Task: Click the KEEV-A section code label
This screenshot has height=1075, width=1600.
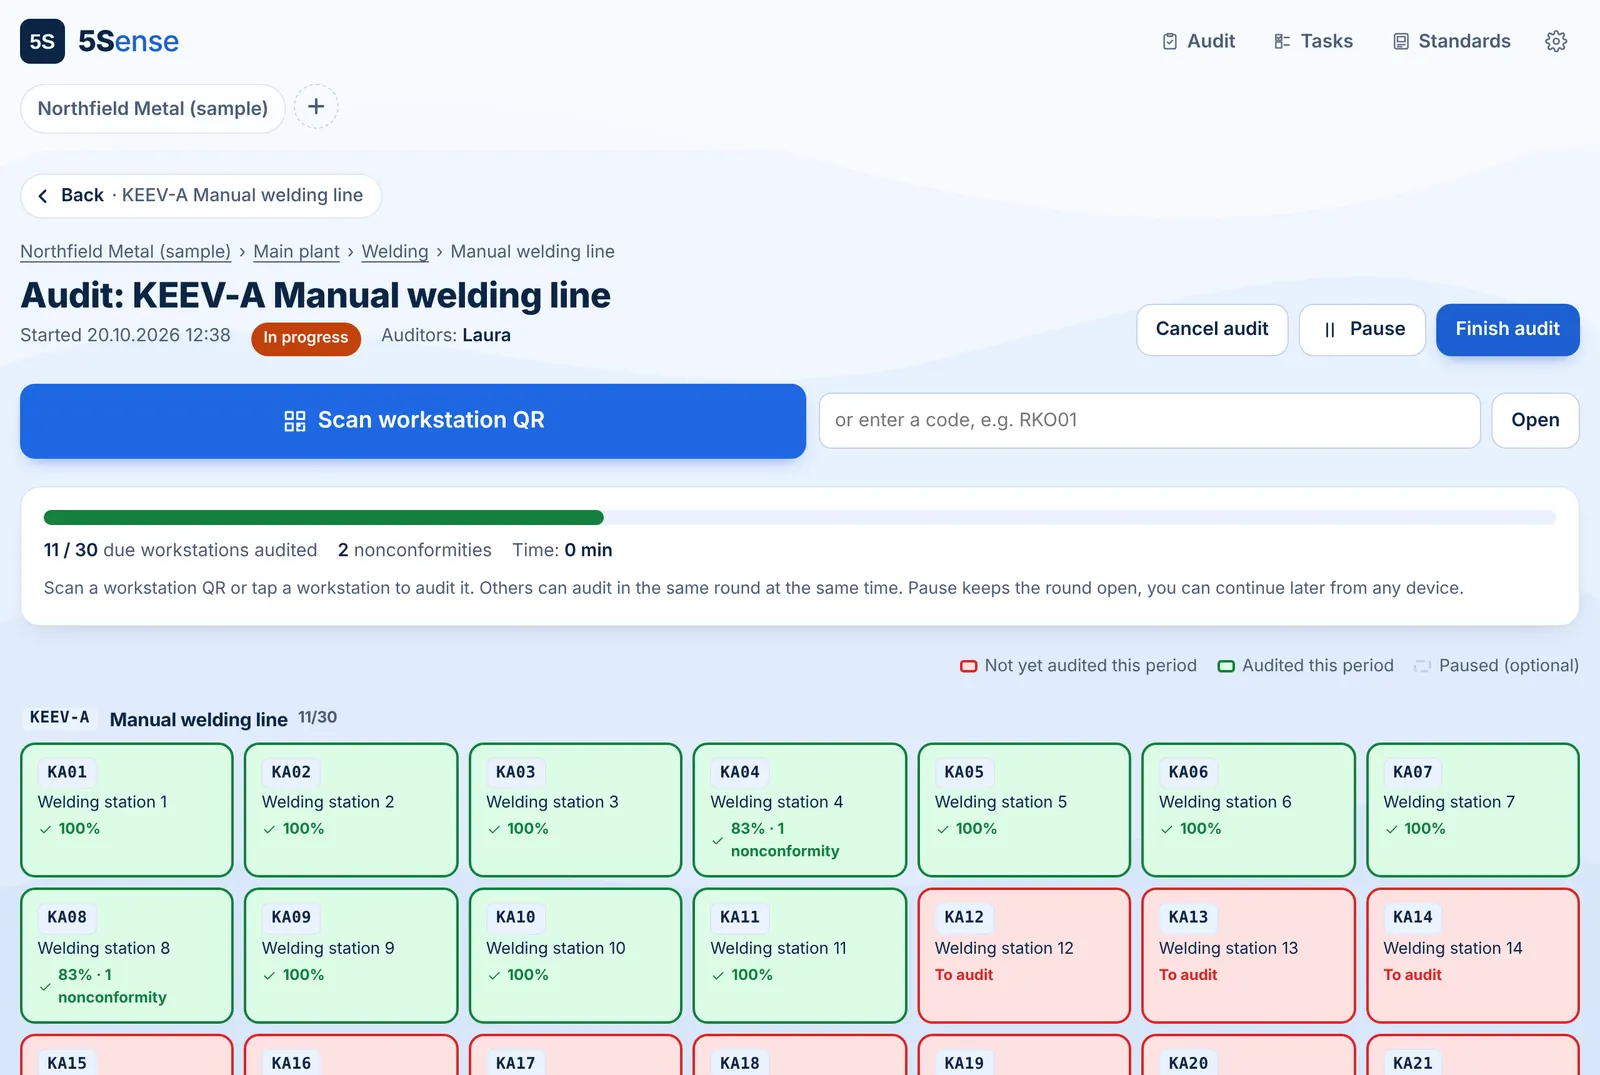Action: tap(60, 718)
